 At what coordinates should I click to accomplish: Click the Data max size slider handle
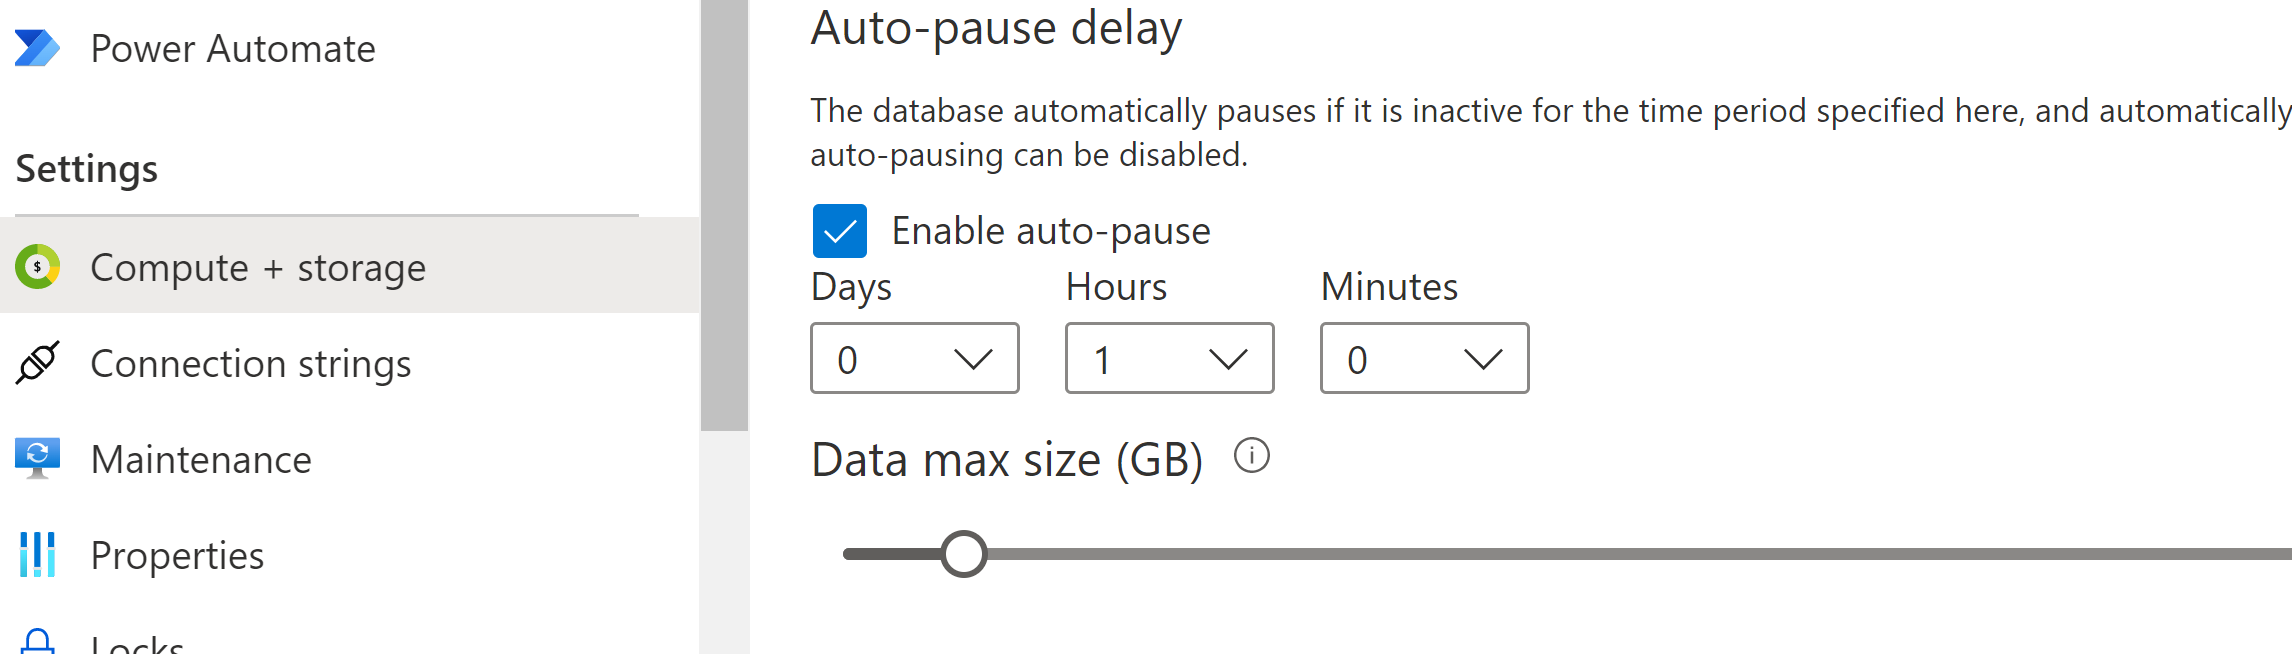tap(964, 554)
